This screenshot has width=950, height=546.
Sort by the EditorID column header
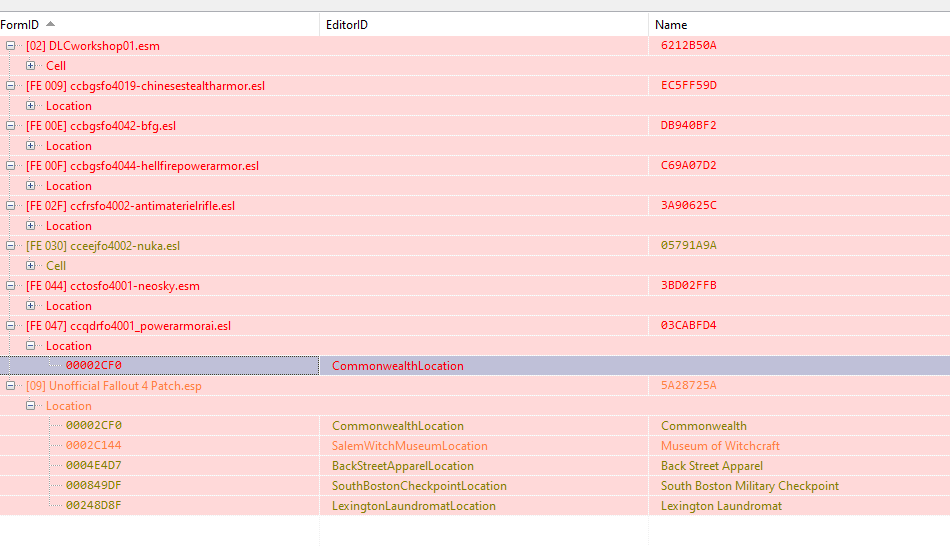tap(483, 25)
